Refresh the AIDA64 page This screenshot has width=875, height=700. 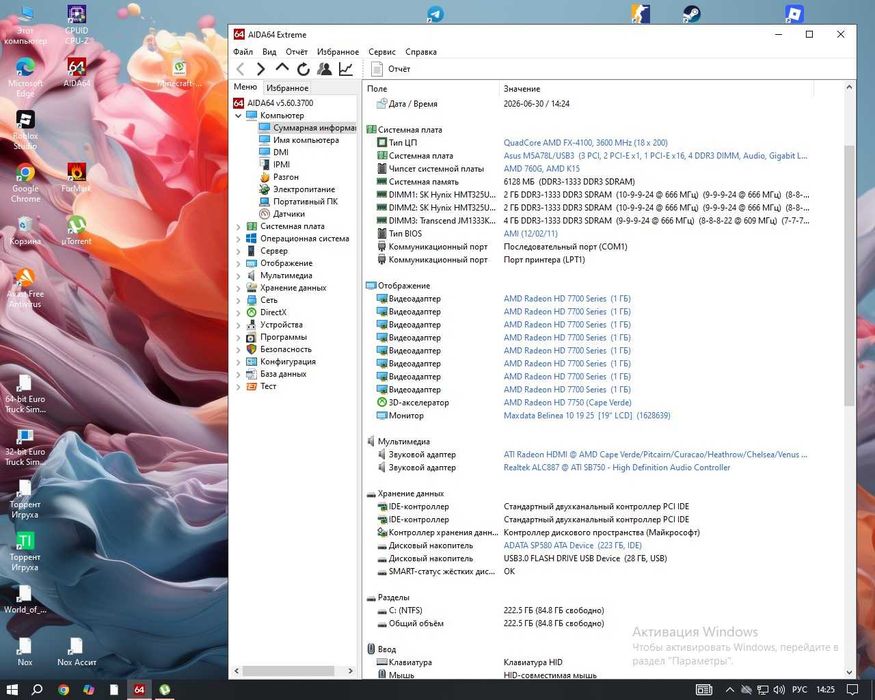[x=303, y=69]
